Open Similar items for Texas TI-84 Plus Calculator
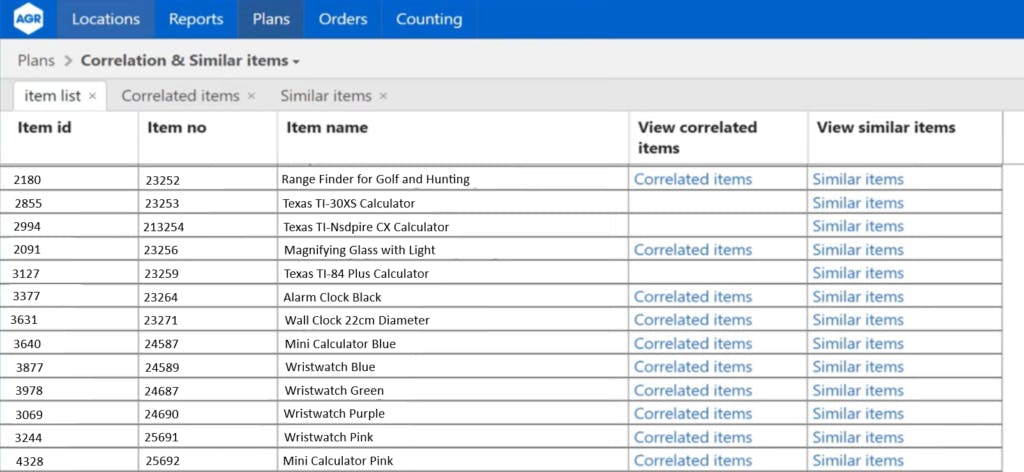 coord(858,273)
